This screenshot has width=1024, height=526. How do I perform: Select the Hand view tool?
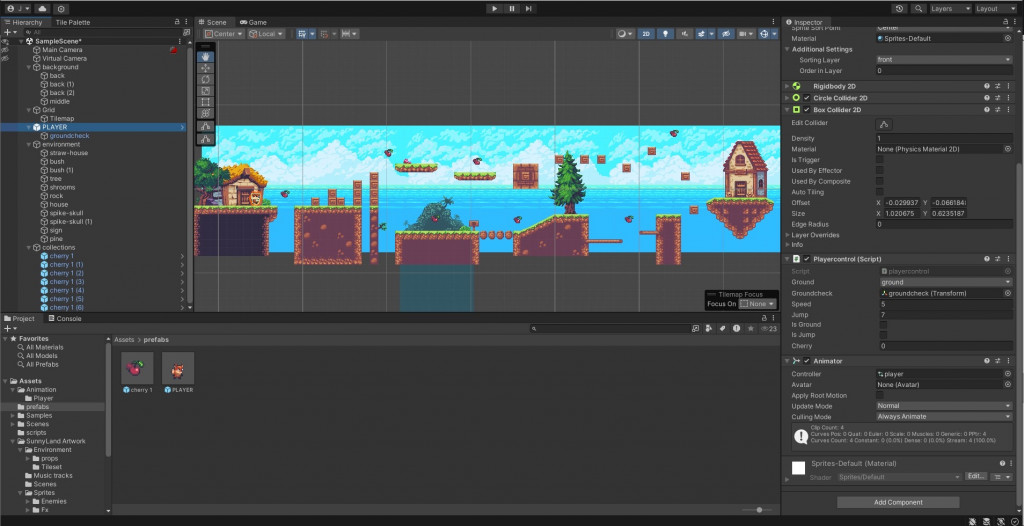click(x=206, y=57)
